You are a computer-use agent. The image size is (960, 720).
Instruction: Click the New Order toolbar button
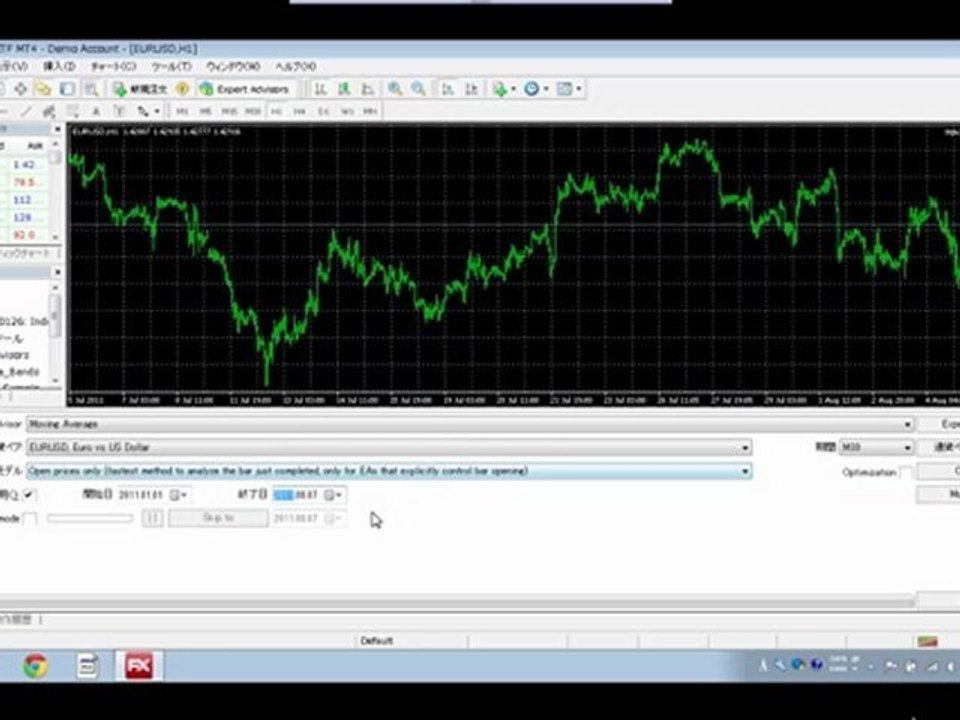(140, 89)
